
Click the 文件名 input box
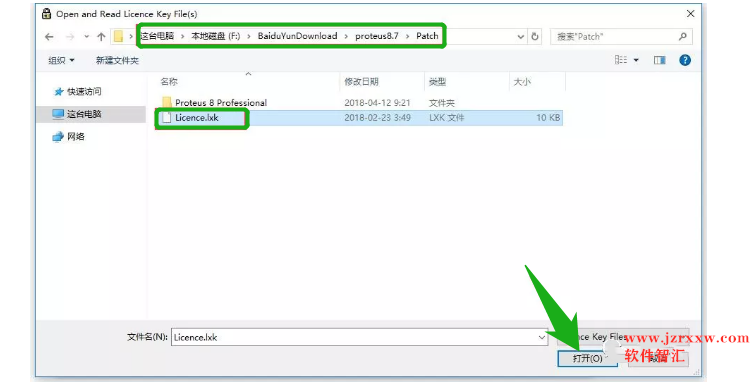359,337
